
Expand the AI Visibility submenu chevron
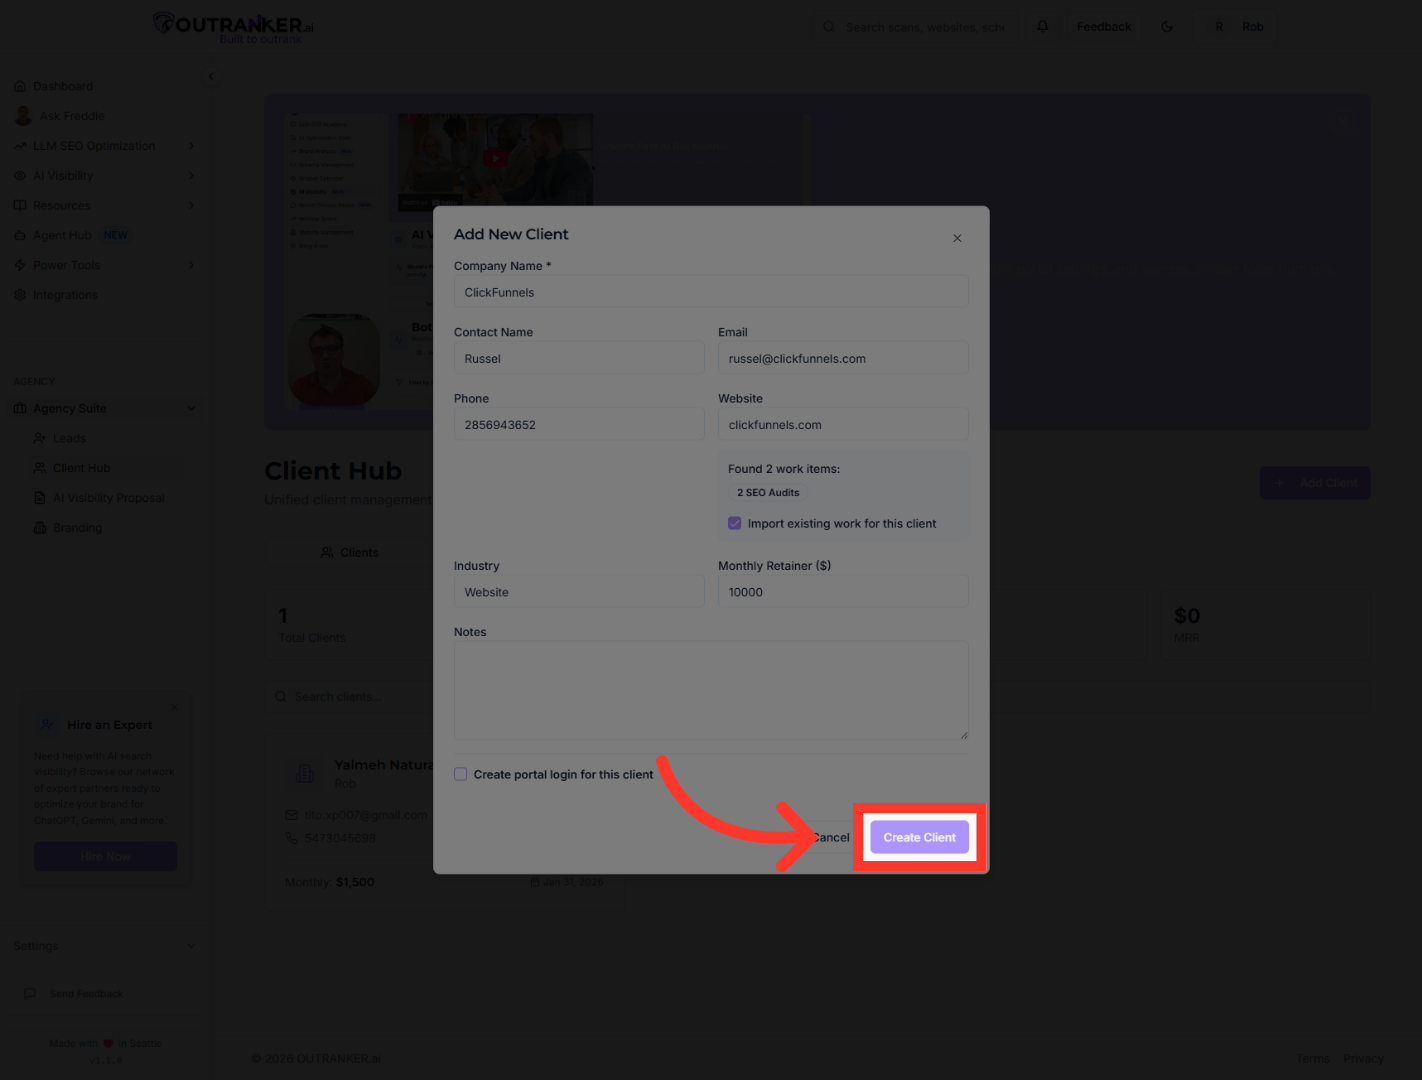[191, 176]
